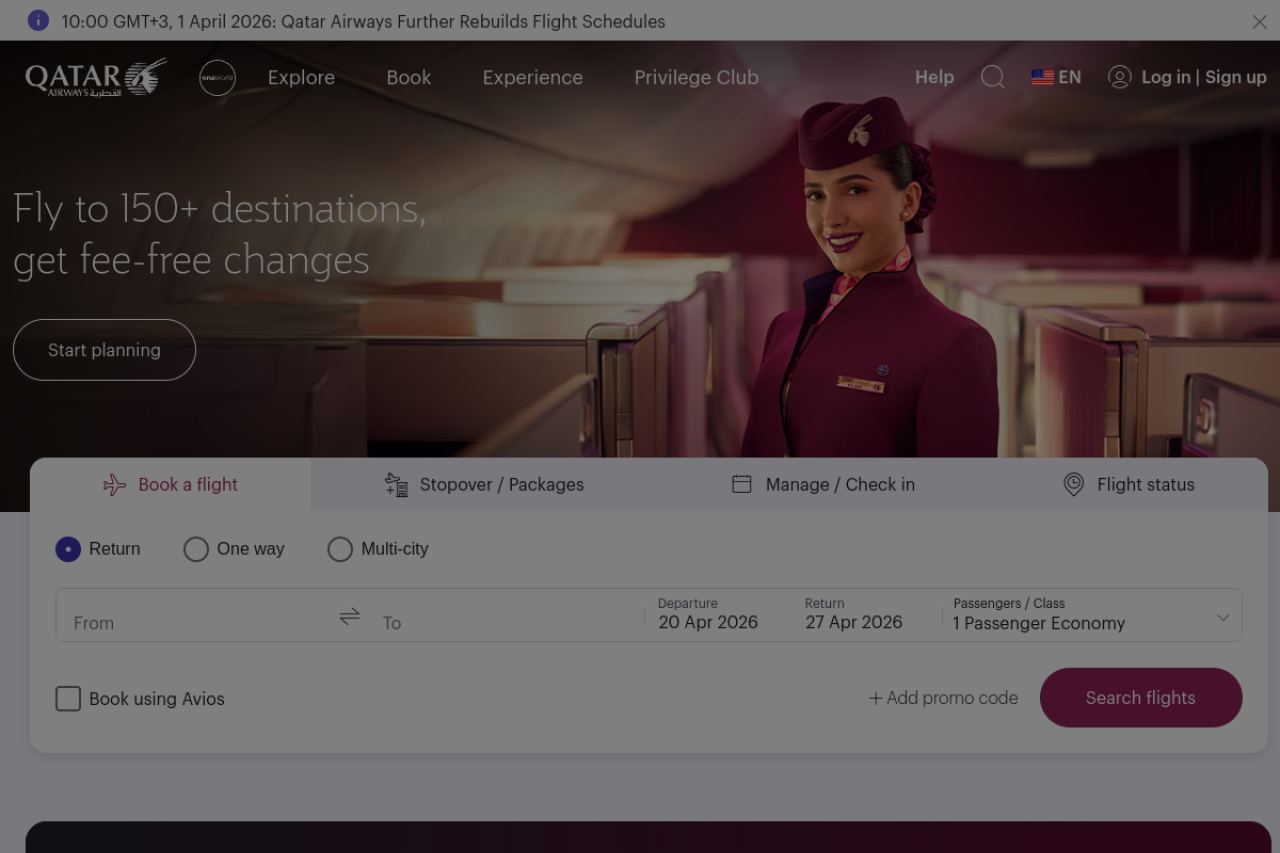1280x853 pixels.
Task: Enable Book using Avios checkbox
Action: [68, 699]
